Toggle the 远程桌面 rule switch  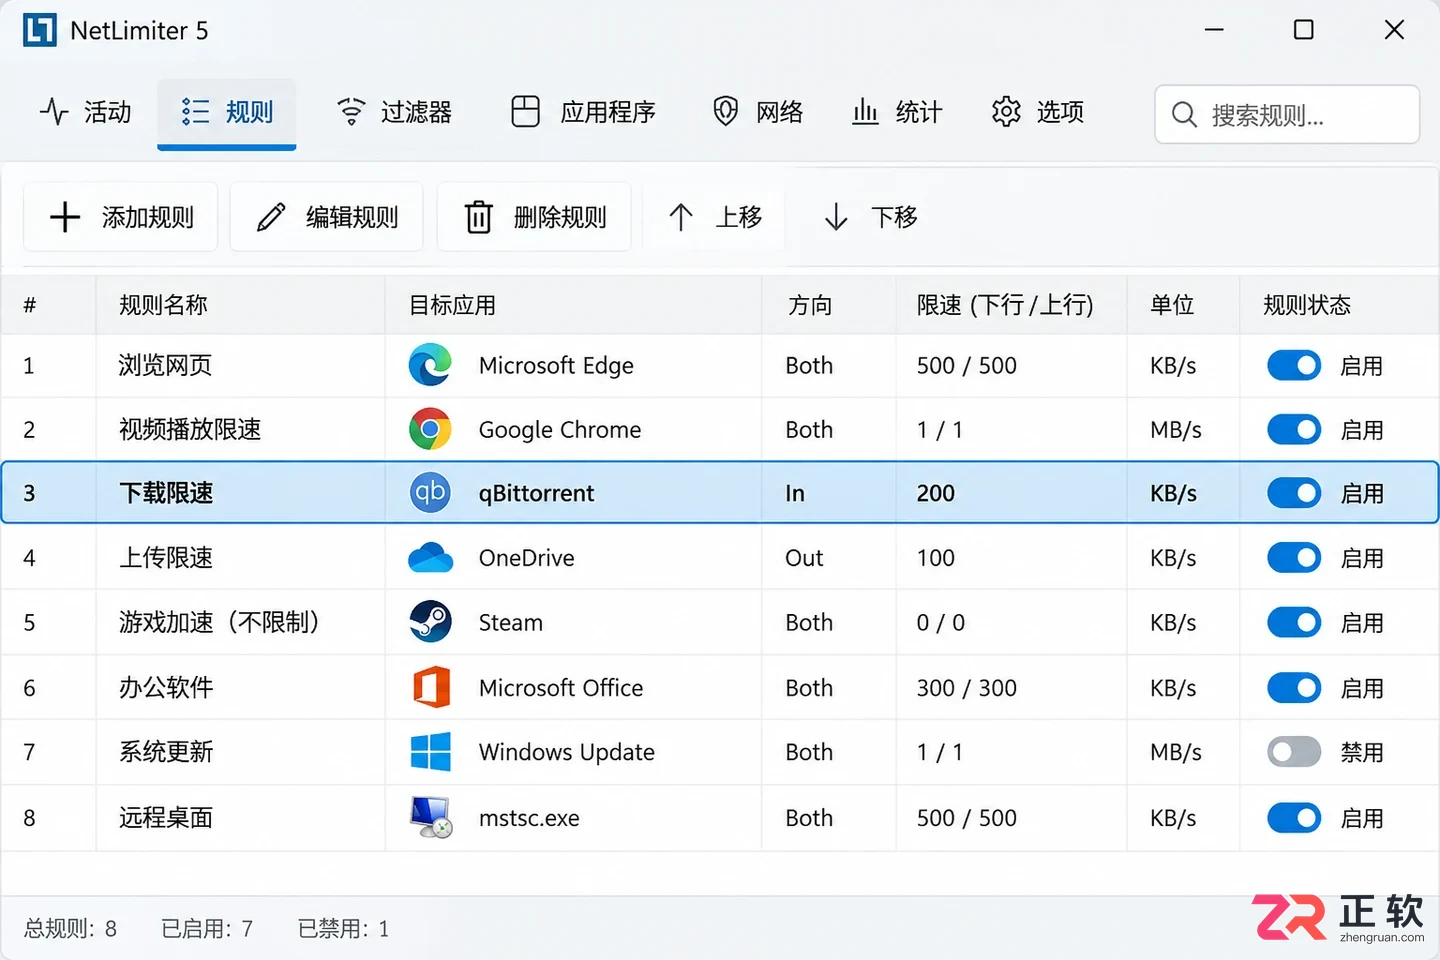point(1294,818)
